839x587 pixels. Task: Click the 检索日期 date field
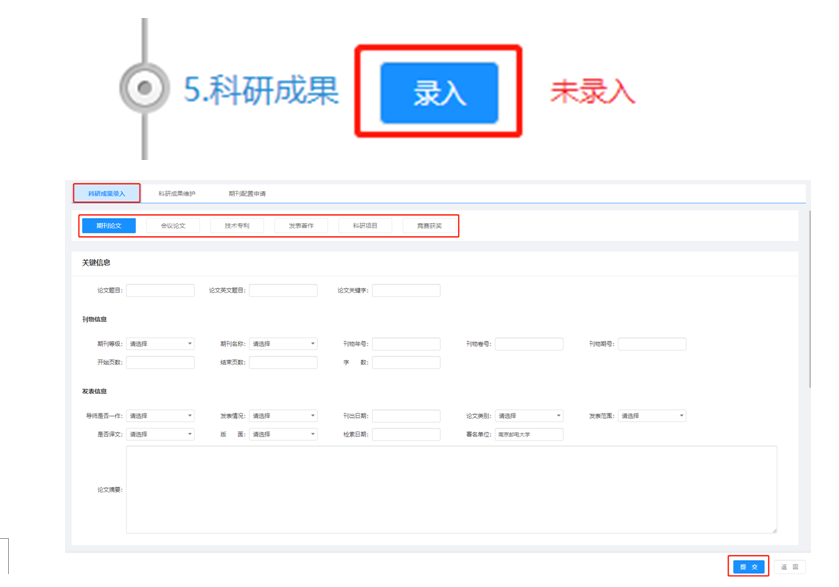(406, 434)
